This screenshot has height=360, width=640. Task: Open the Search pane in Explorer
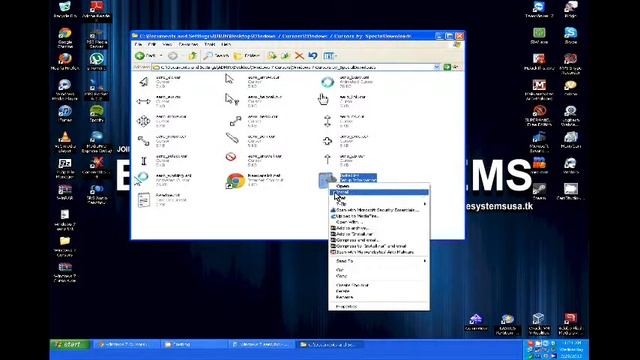[216, 56]
